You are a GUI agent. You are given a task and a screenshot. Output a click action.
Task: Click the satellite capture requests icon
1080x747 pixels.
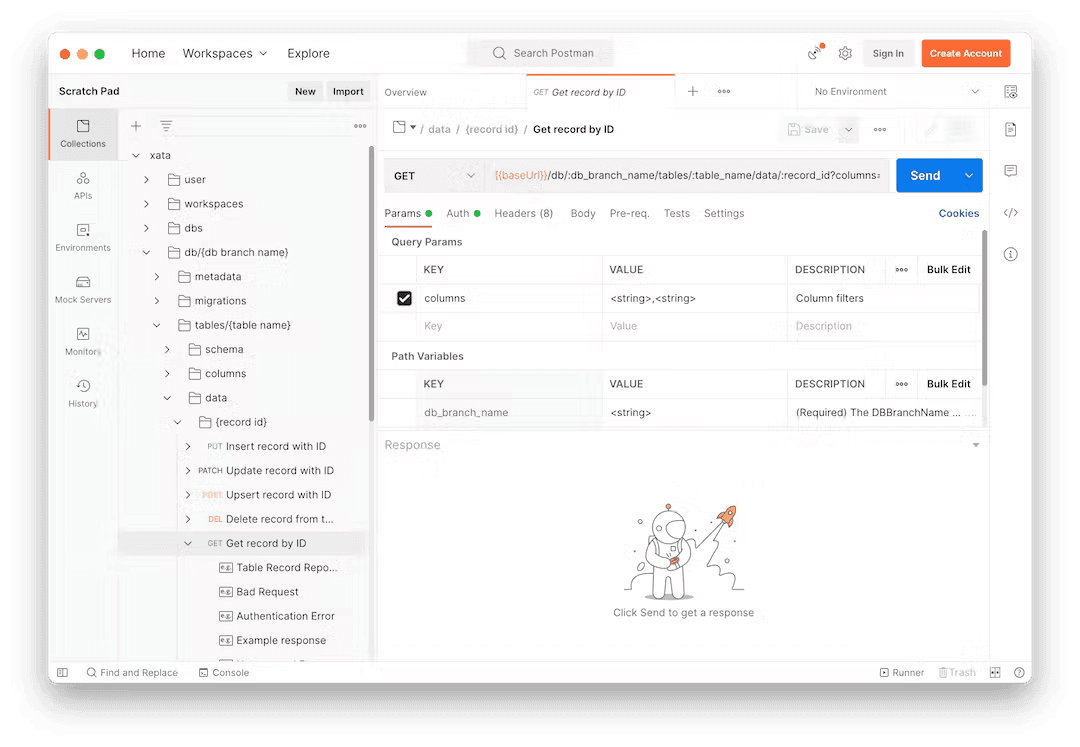click(816, 52)
